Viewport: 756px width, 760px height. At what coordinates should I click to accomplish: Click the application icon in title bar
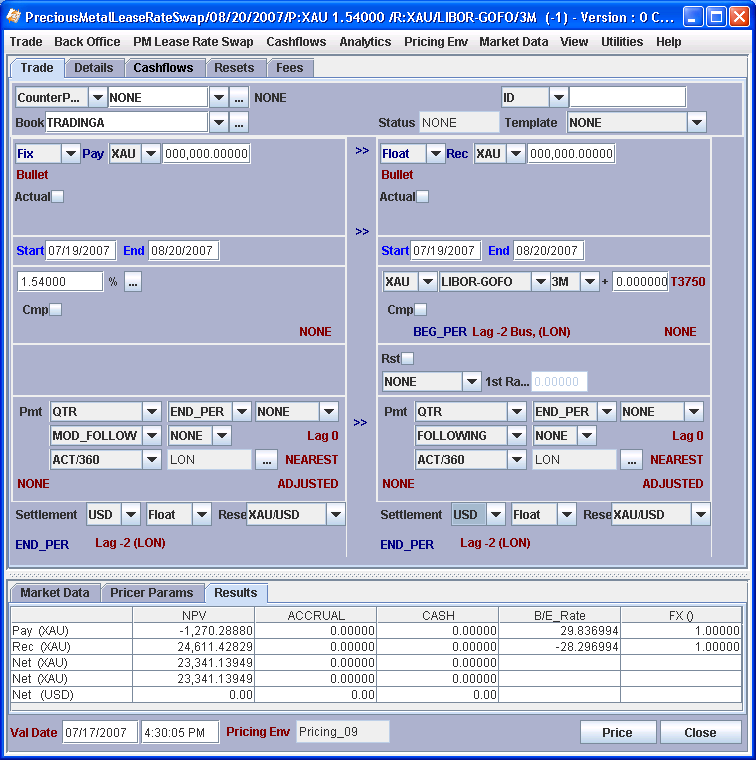14,16
